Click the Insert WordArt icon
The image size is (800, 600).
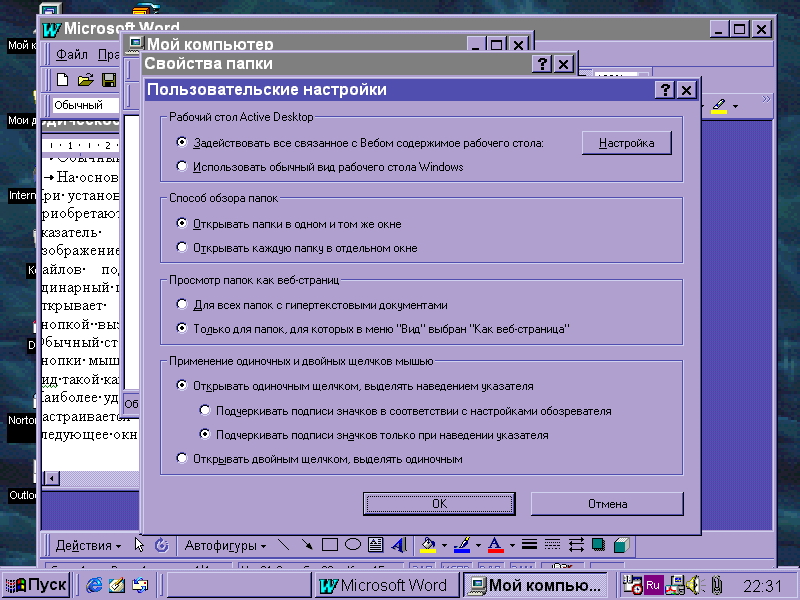(399, 545)
